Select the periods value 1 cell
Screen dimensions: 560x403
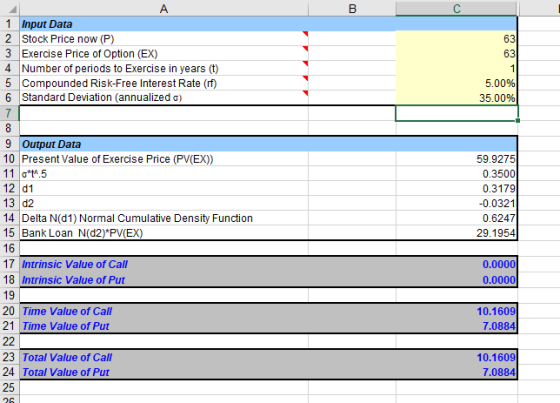pos(456,68)
